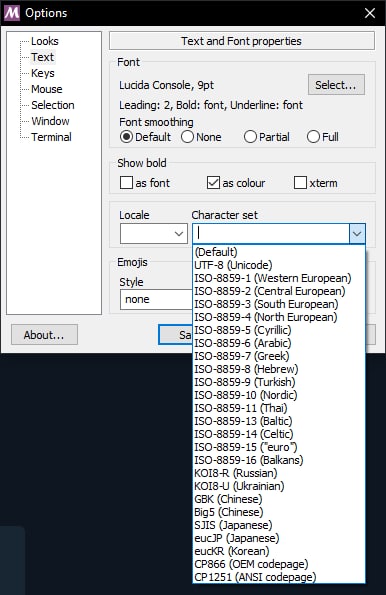The height and width of the screenshot is (595, 386).
Task: Open the Looks options page
Action: click(x=44, y=41)
